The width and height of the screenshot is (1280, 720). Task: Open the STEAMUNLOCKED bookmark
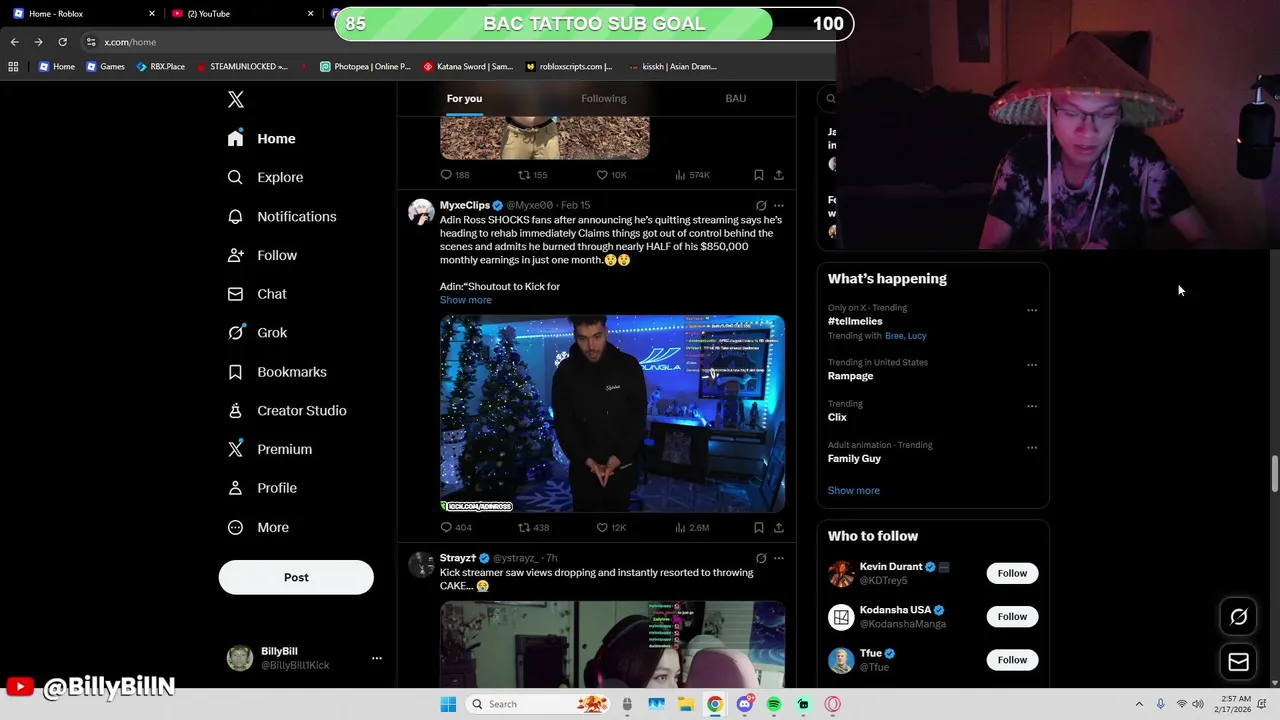242,67
